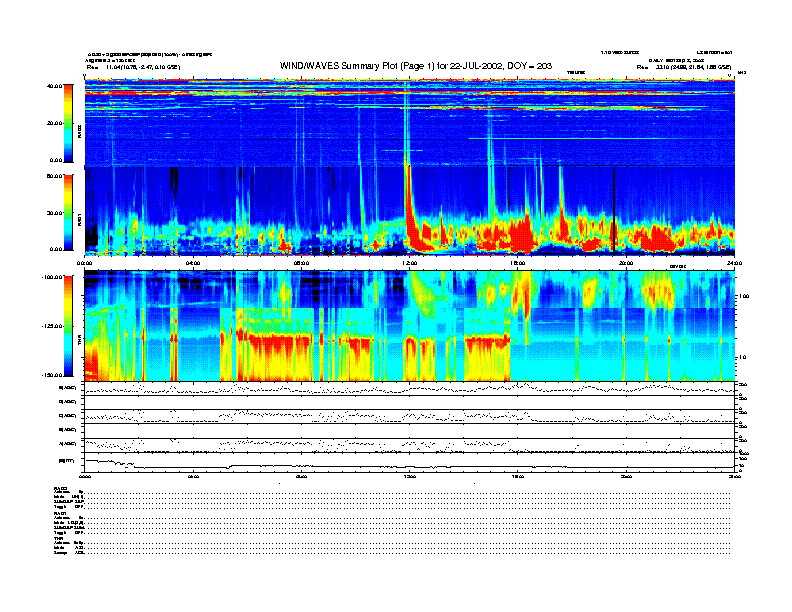The image size is (792, 612).
Task: Click the -100.00 label on TNR scale
Action: (x=52, y=277)
